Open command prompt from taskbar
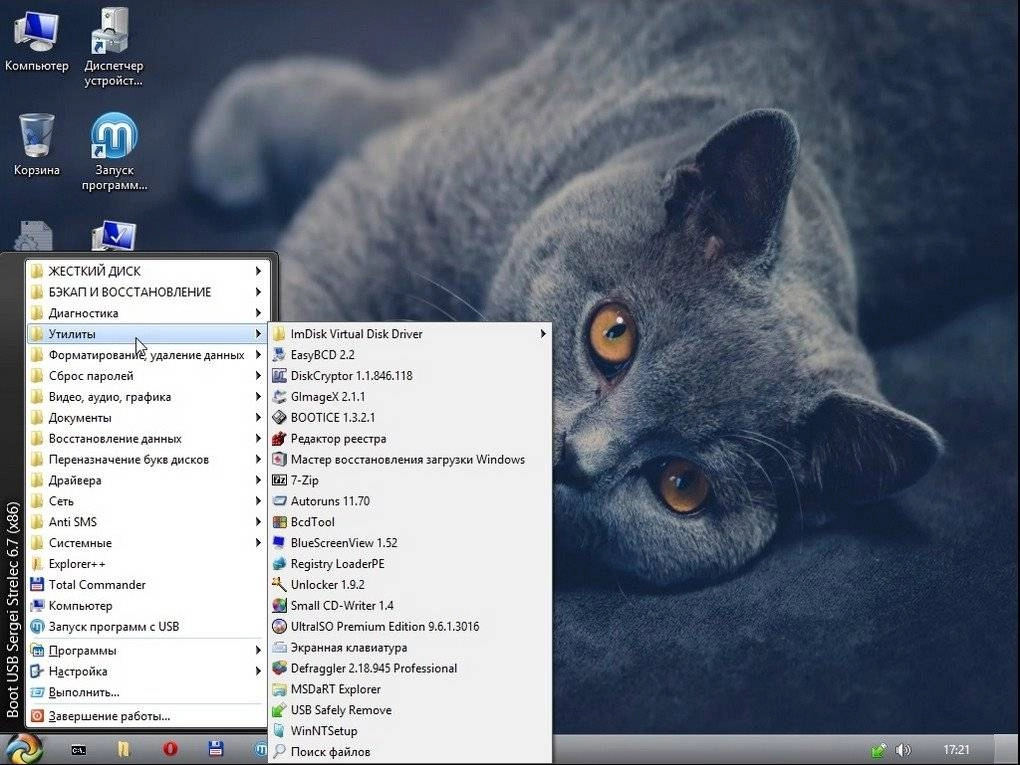Screen dimensions: 1020x765 tap(79, 750)
